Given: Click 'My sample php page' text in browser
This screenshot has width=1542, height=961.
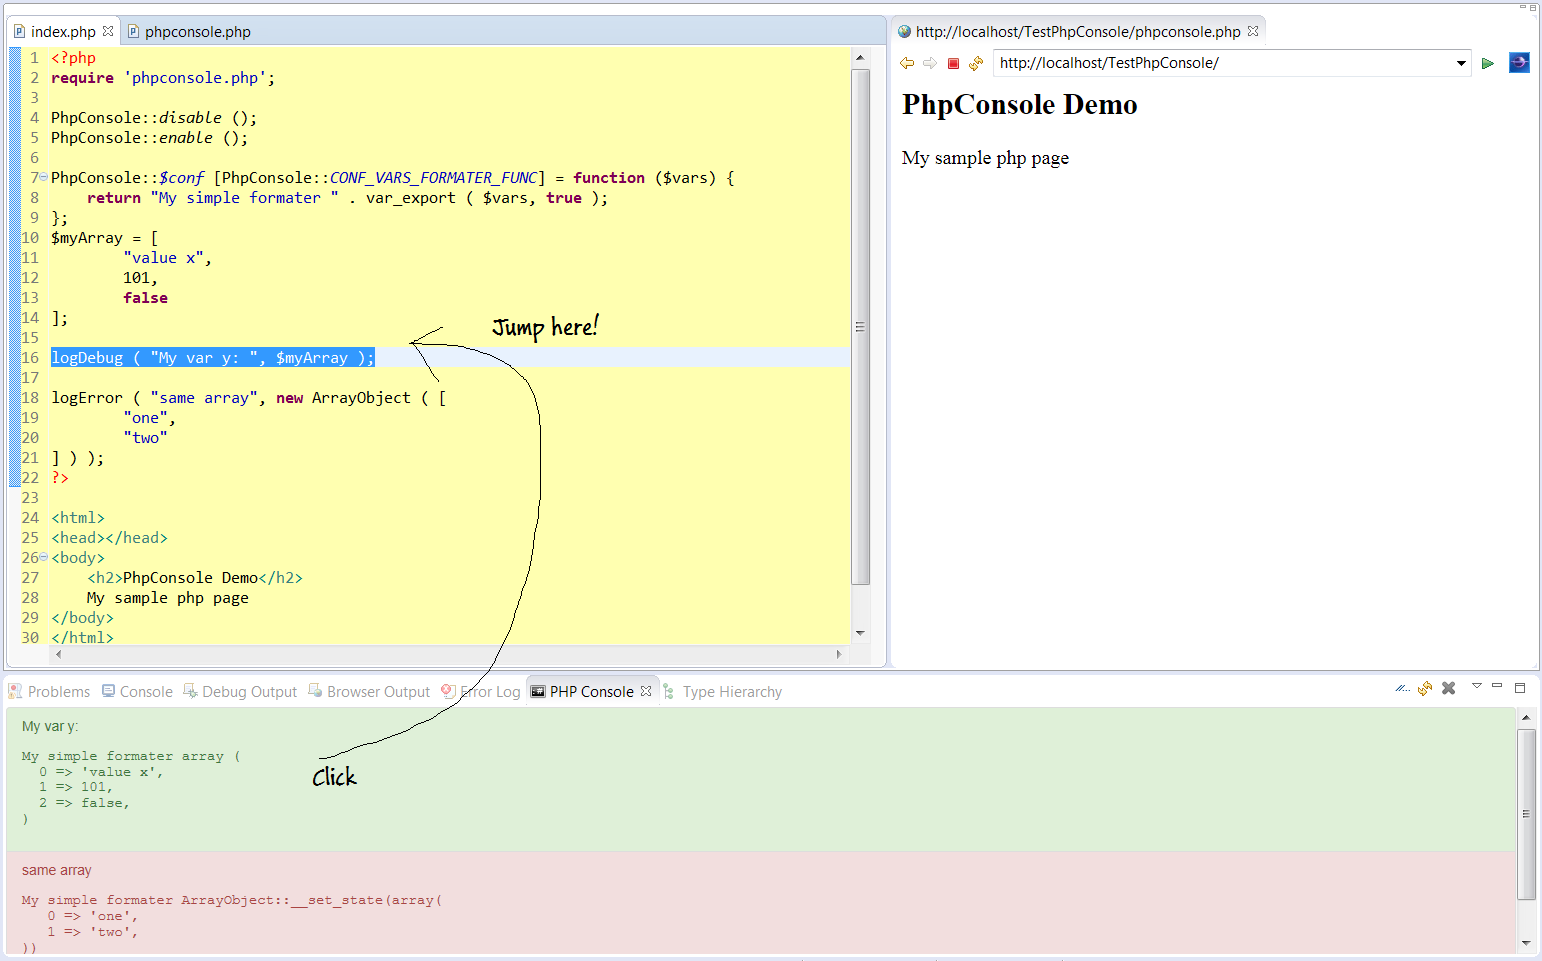Looking at the screenshot, I should pos(985,158).
